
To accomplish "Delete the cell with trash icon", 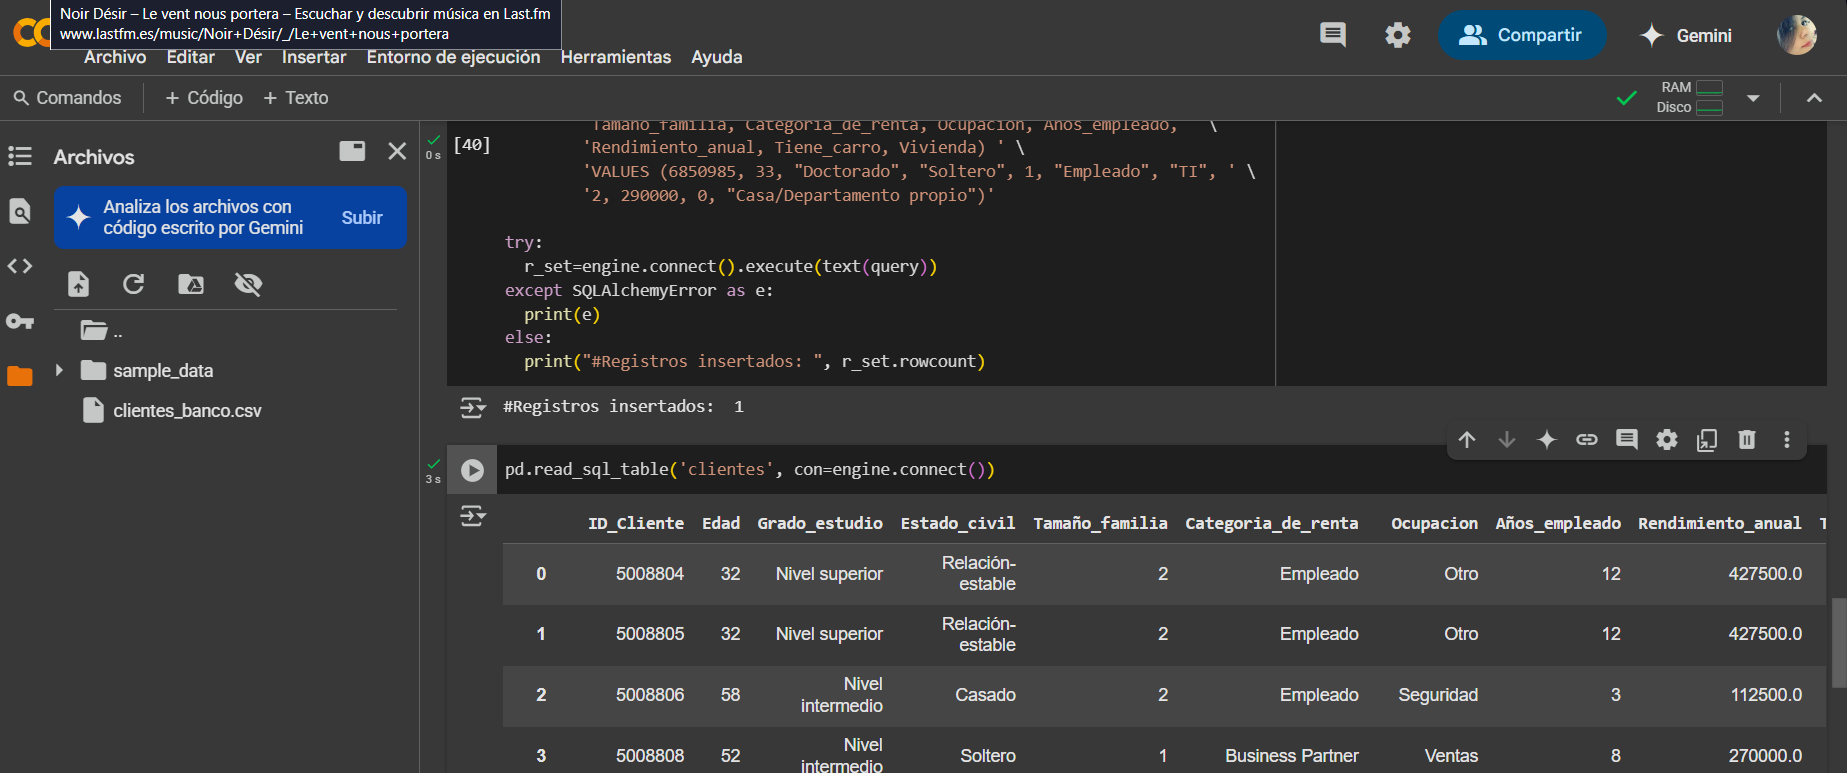I will point(1747,440).
